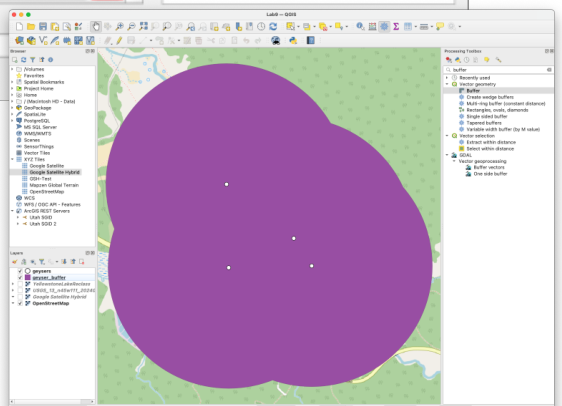Open a project with the folder icon
This screenshot has width=562, height=406.
[x=31, y=27]
